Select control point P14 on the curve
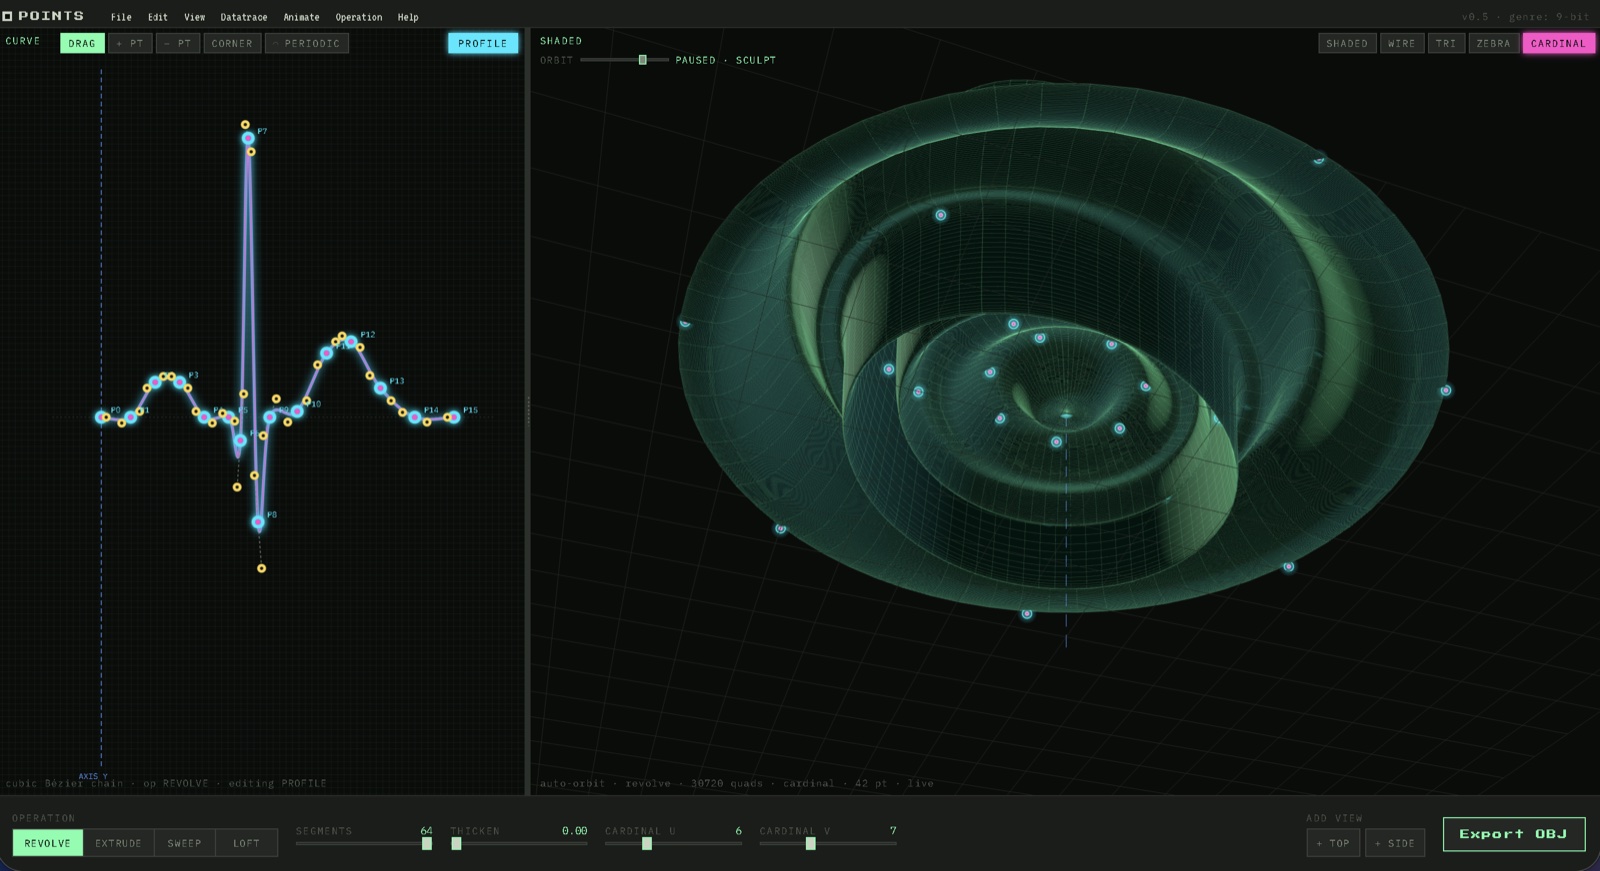This screenshot has height=871, width=1600. (x=414, y=417)
